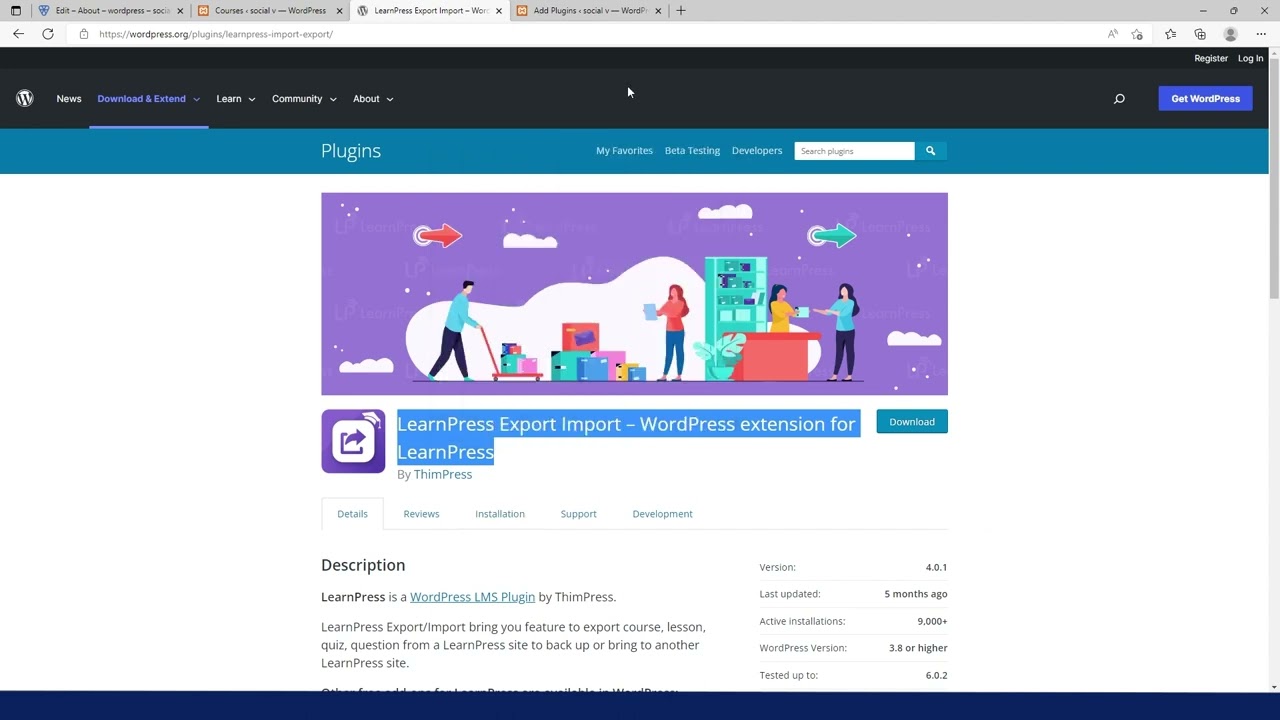Screen dimensions: 1280x720
Task: Close the Add Plugins tab
Action: coord(657,11)
